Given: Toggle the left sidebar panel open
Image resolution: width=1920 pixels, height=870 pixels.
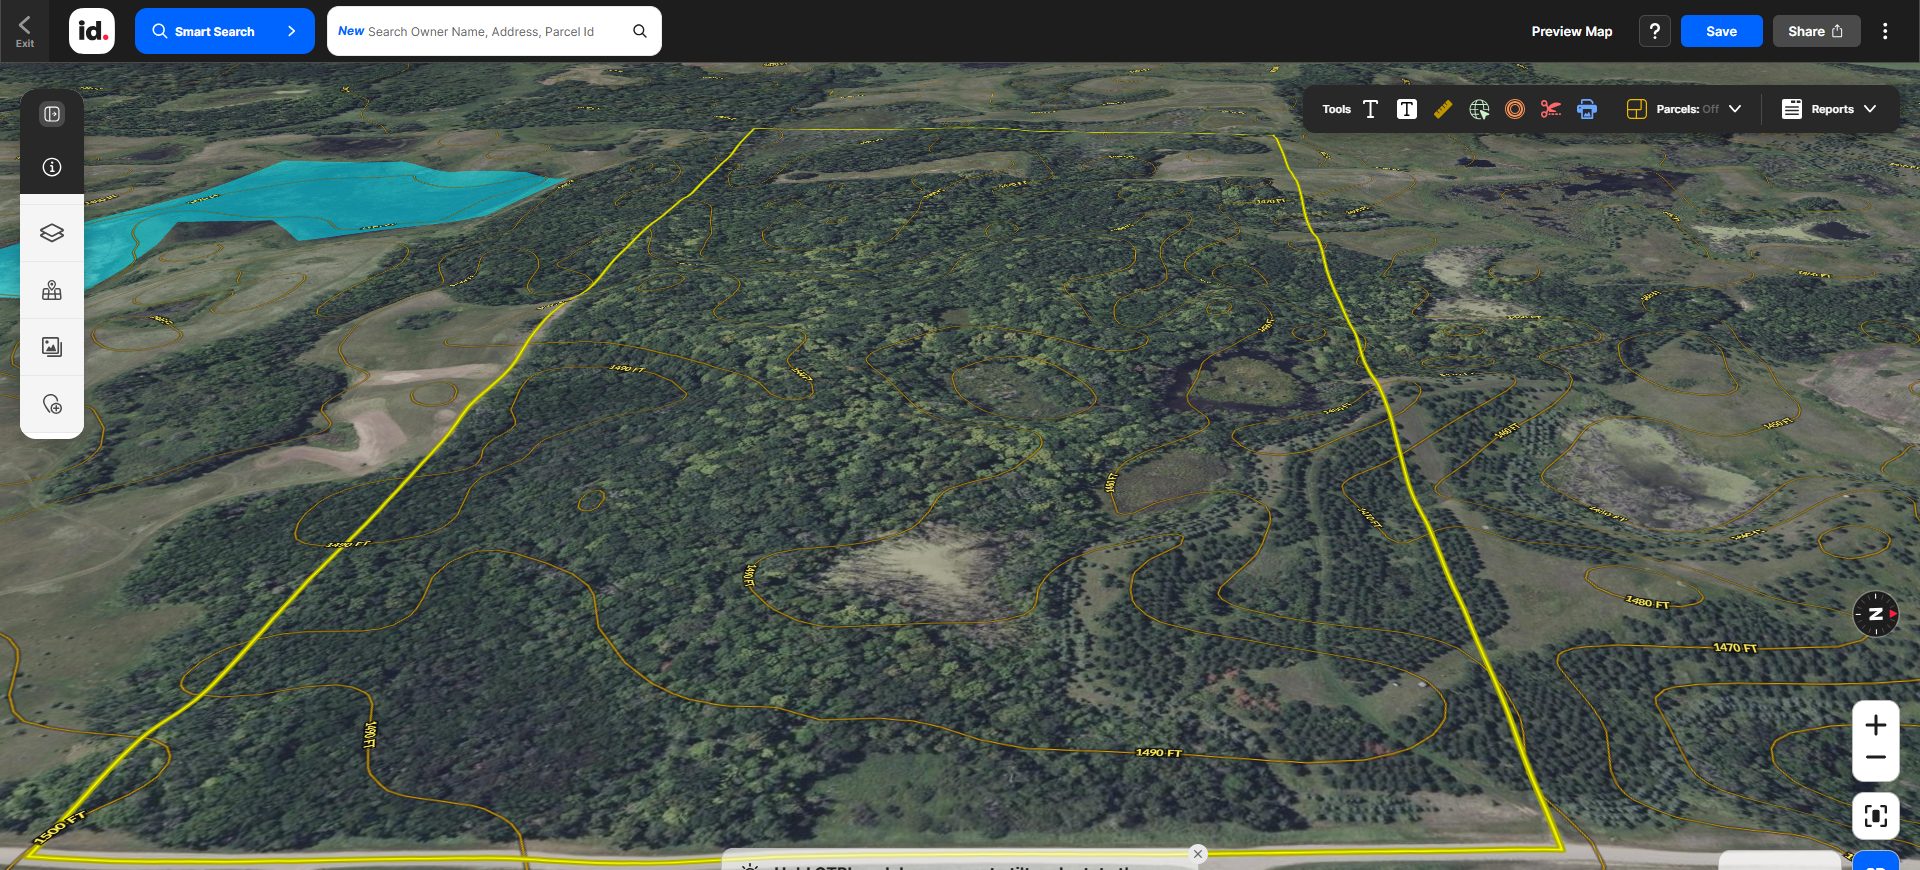Looking at the screenshot, I should [x=52, y=114].
